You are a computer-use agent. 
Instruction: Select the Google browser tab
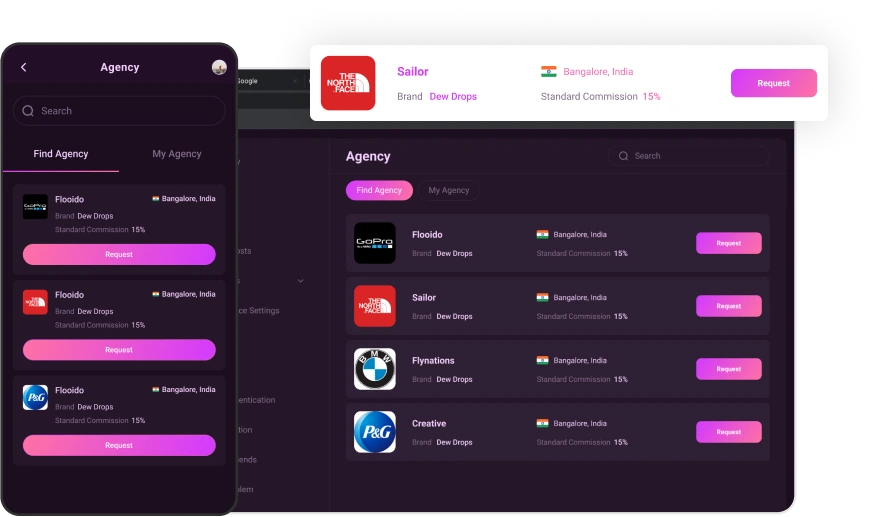[248, 81]
